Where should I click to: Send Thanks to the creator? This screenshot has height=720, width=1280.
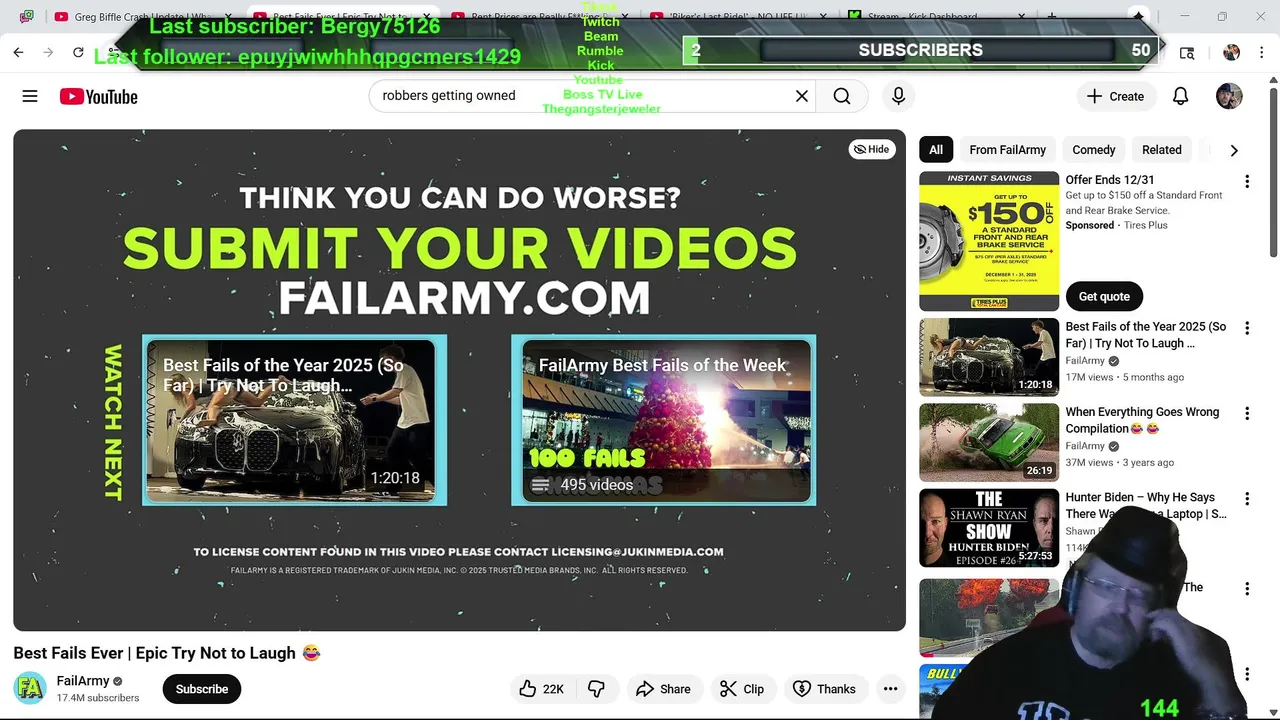(824, 689)
